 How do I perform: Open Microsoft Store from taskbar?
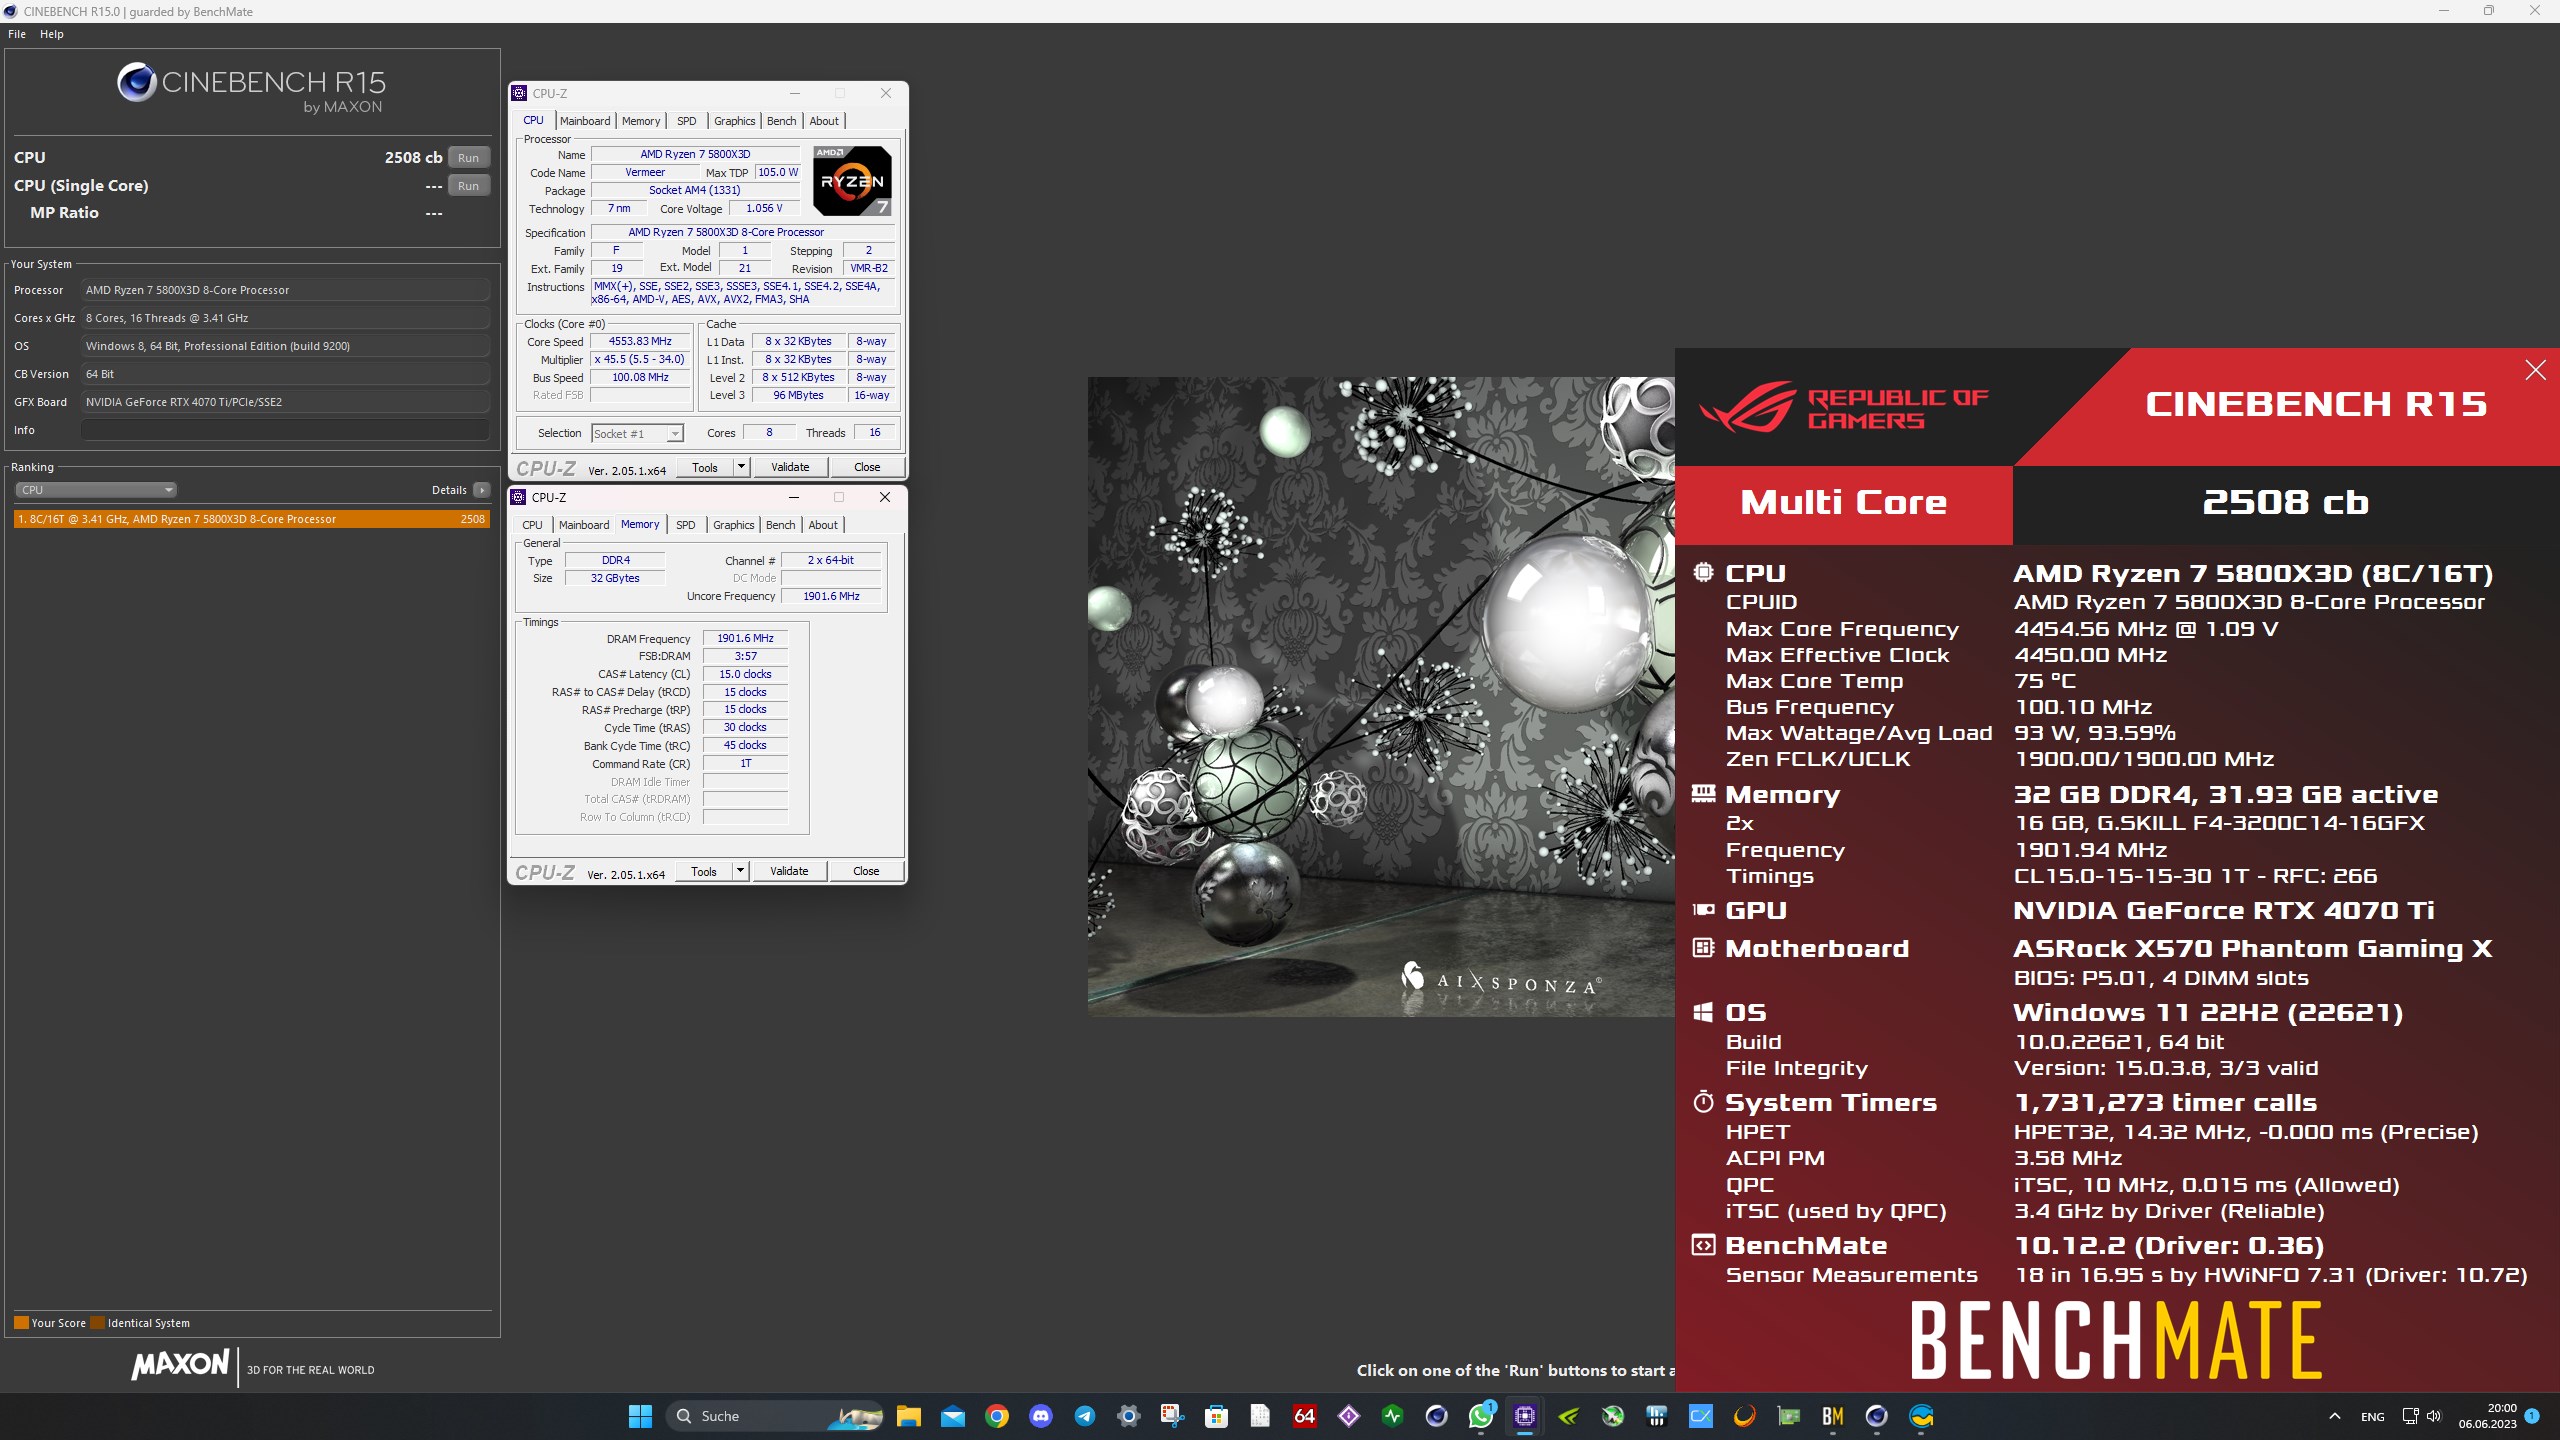1216,1416
